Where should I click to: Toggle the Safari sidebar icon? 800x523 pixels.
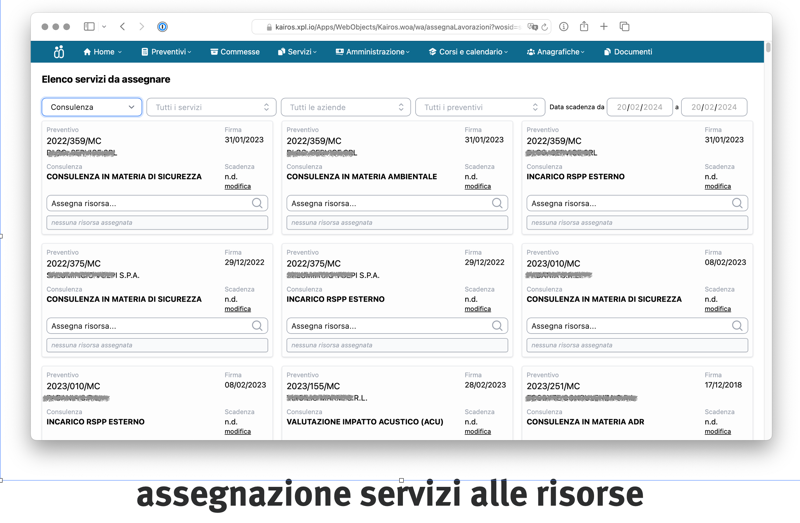click(x=89, y=27)
